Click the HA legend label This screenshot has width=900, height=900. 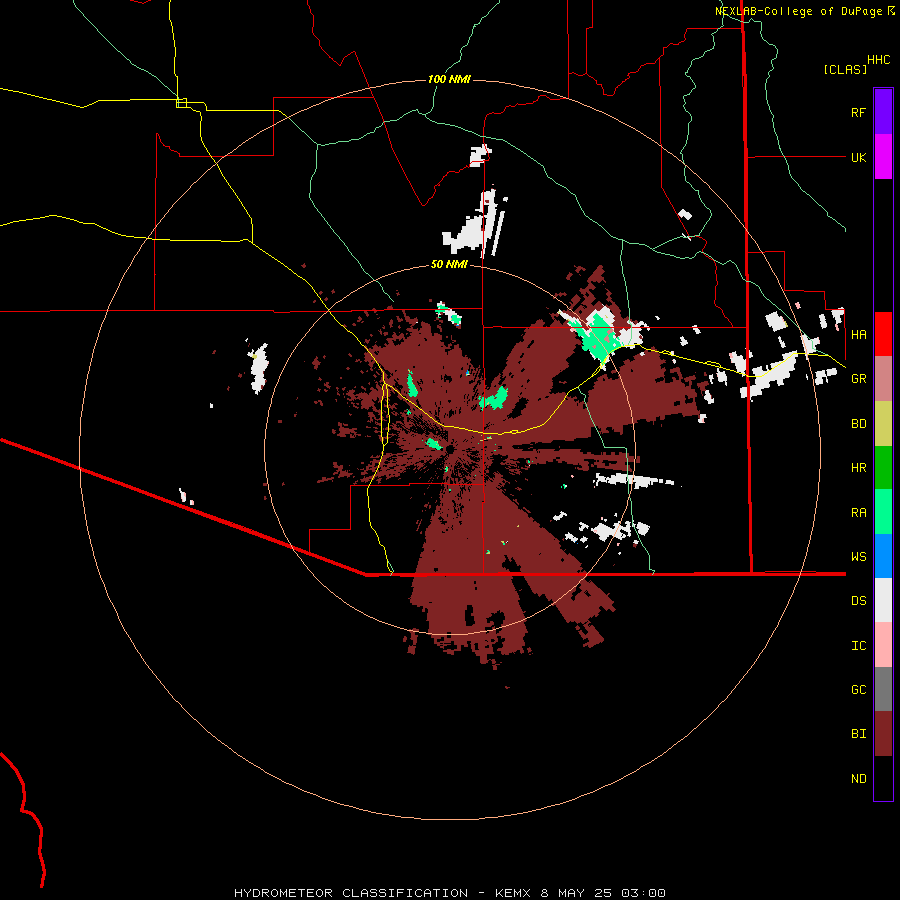[x=858, y=334]
